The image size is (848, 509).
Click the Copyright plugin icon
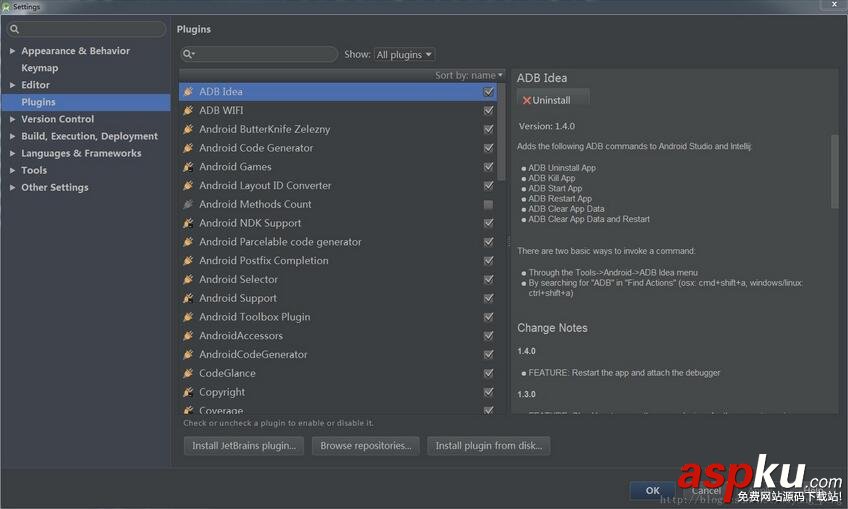coord(188,392)
